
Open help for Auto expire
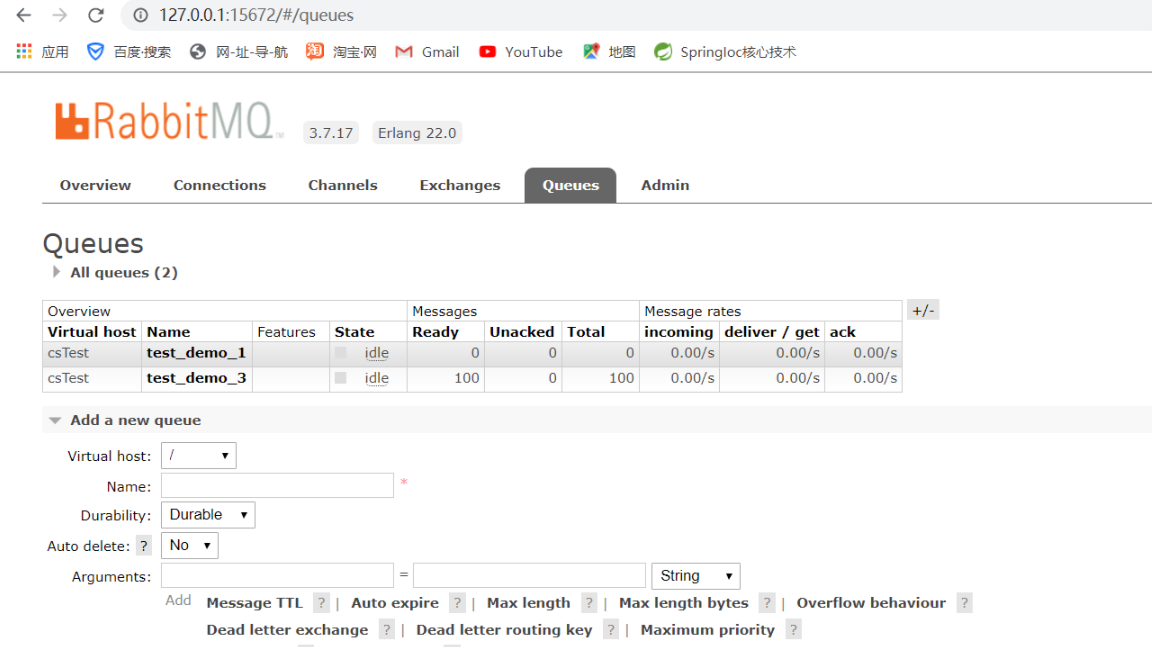[457, 603]
